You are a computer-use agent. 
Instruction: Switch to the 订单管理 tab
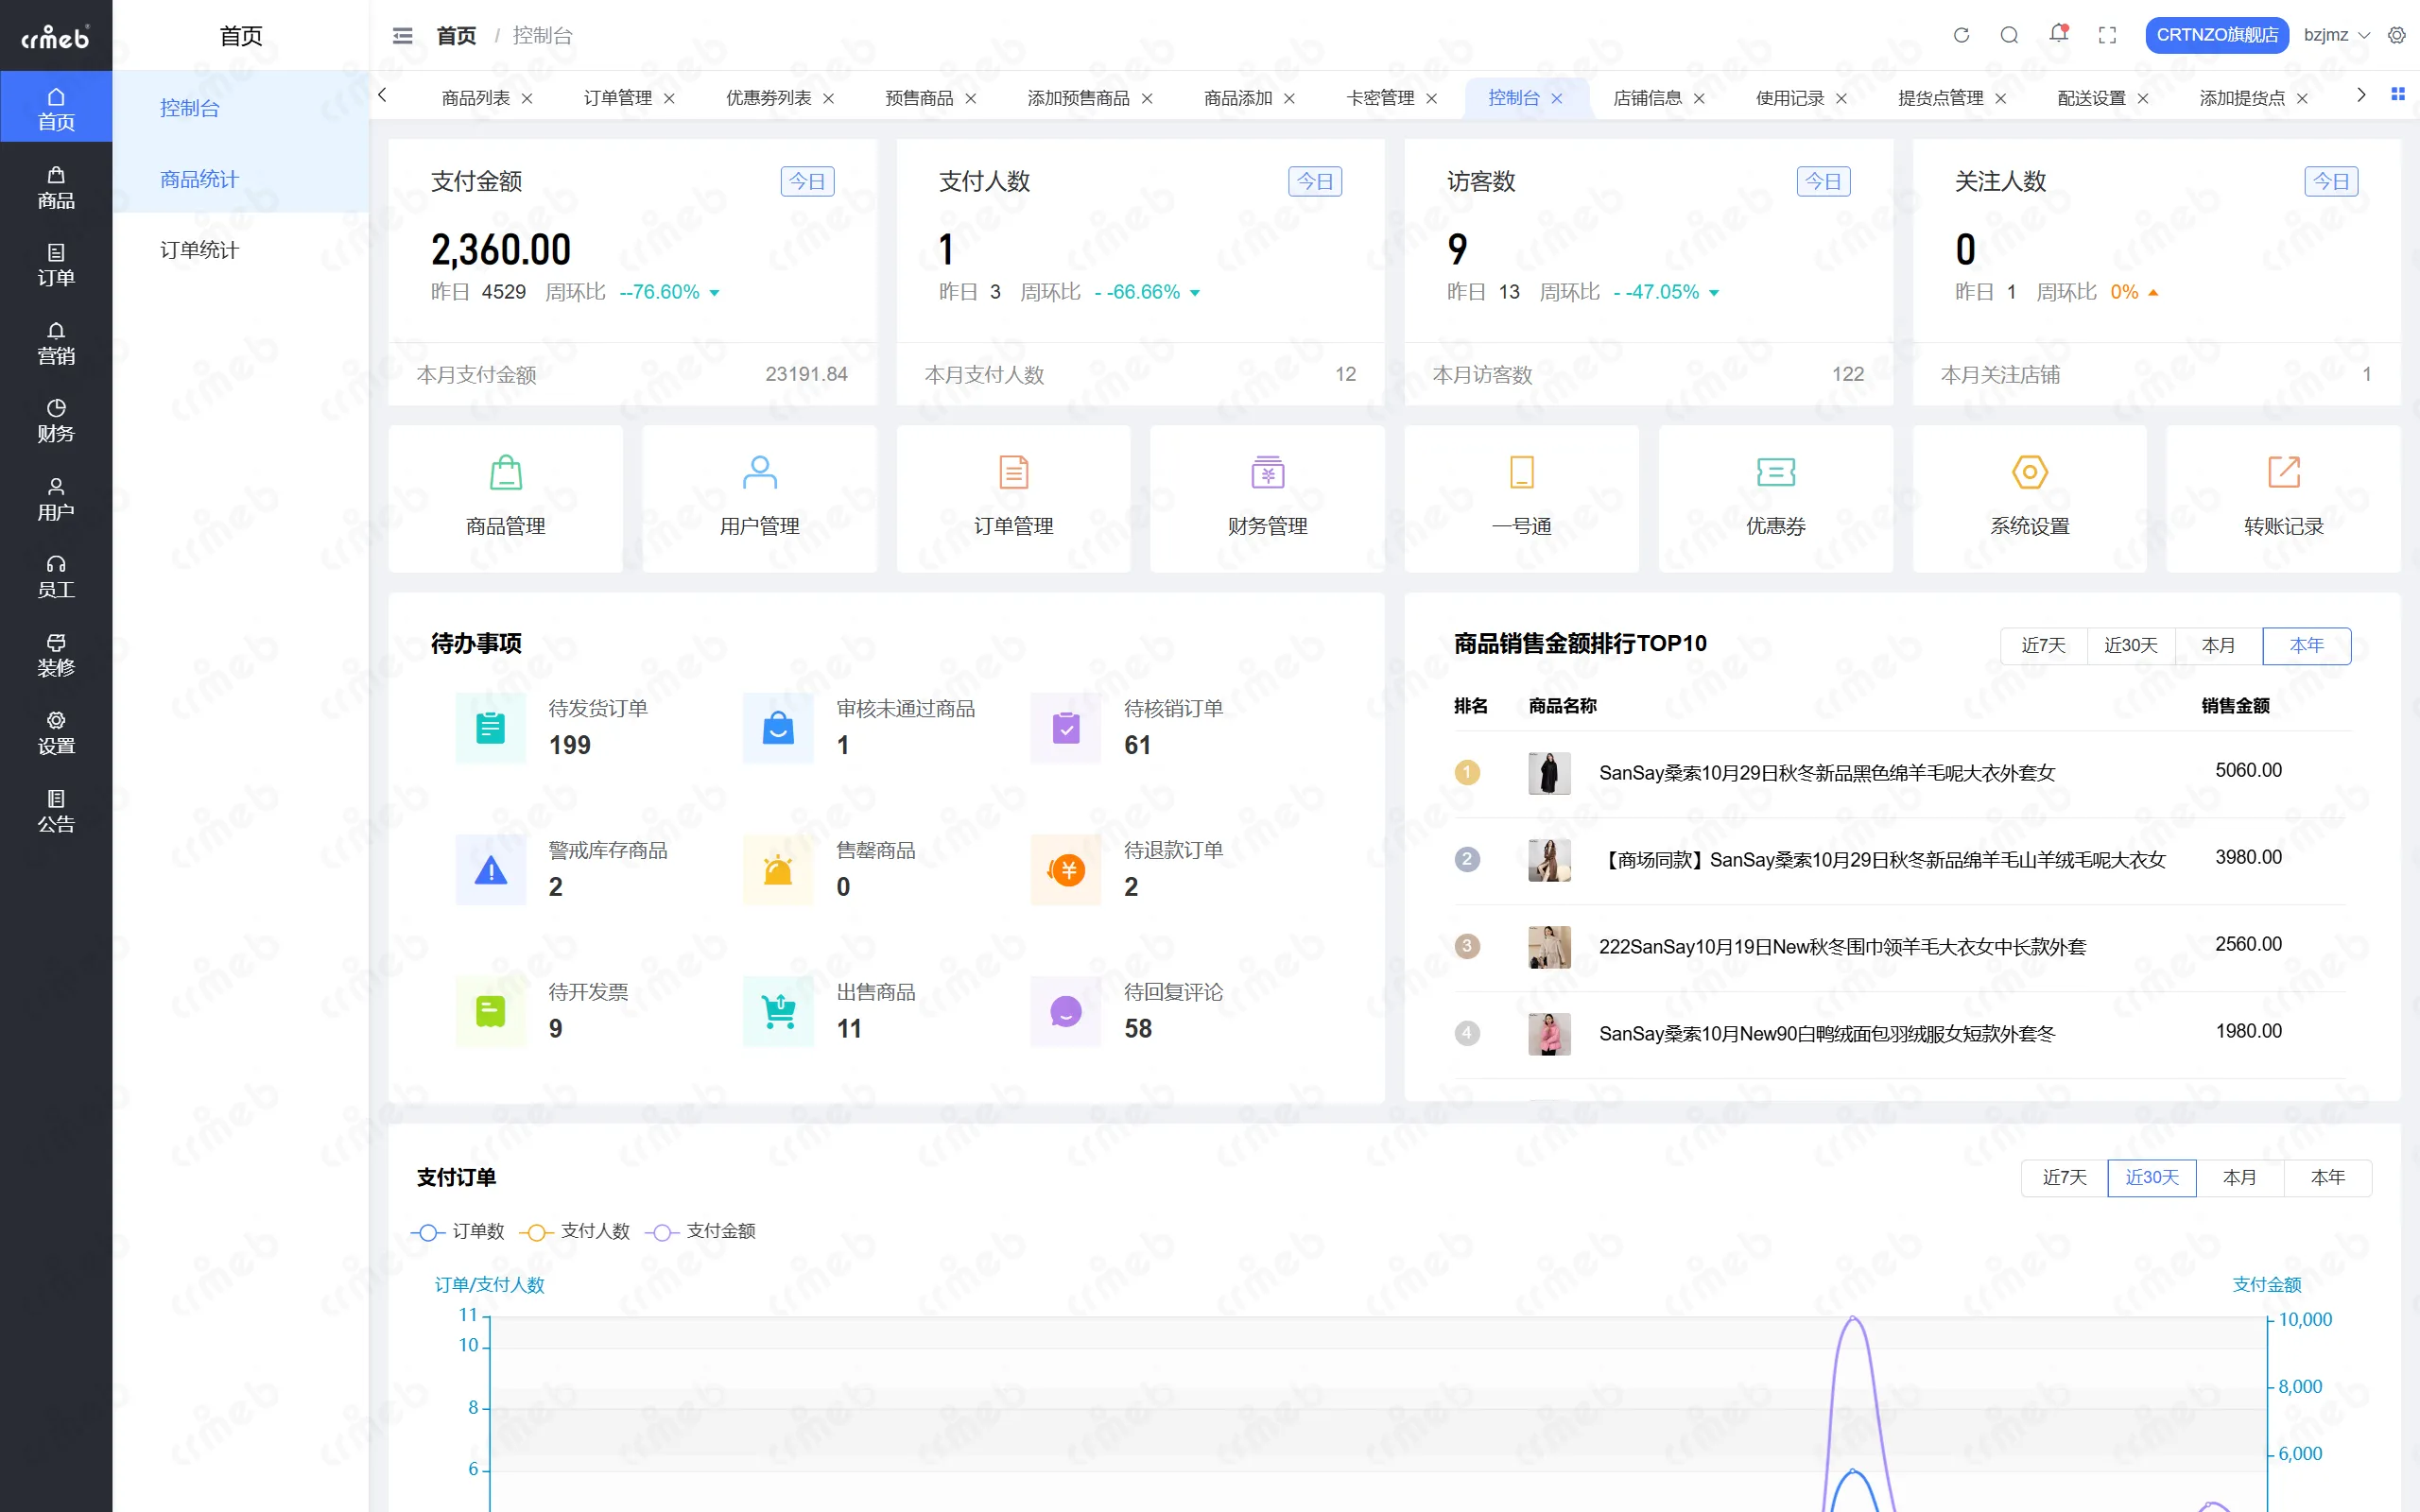pos(618,98)
